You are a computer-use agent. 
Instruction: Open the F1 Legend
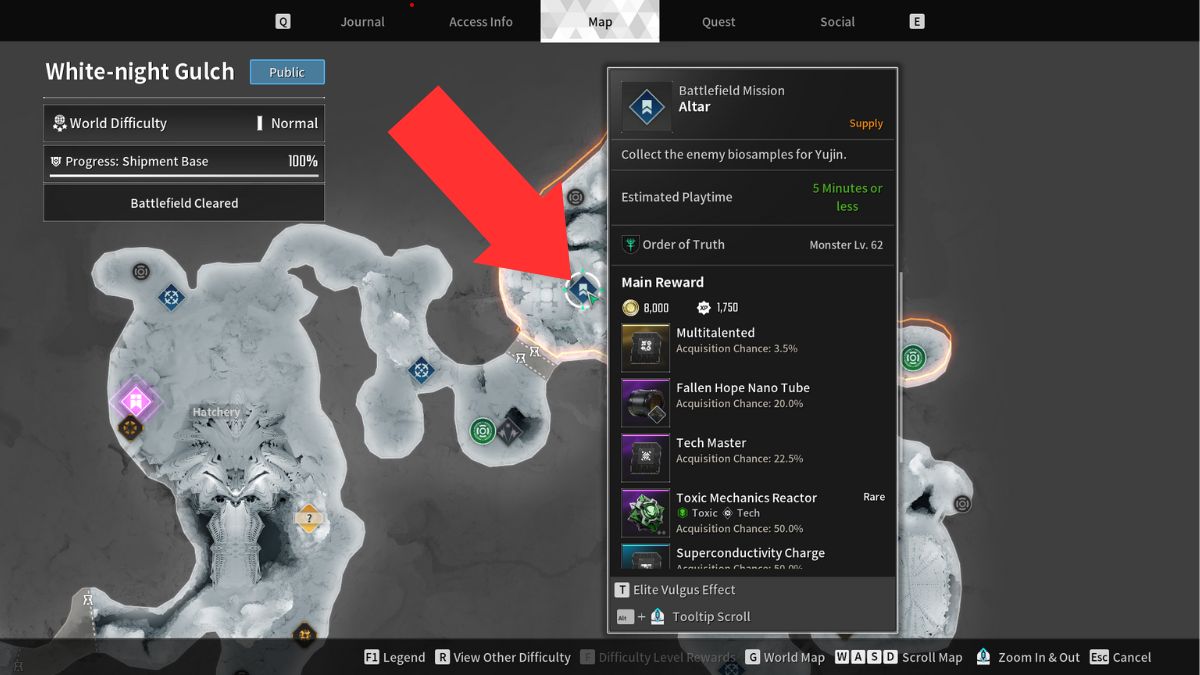[x=395, y=657]
